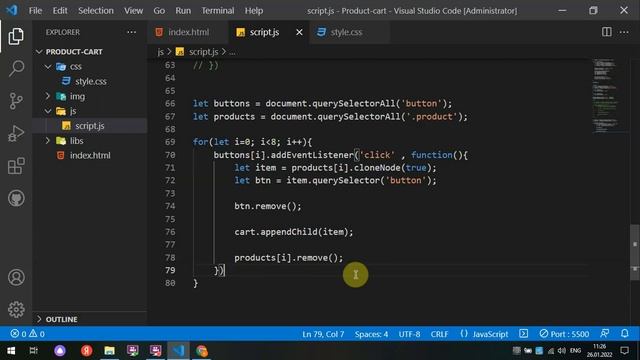Click the ellipsis breadcrumb after script.js
Screen dimensions: 640x360
point(232,52)
